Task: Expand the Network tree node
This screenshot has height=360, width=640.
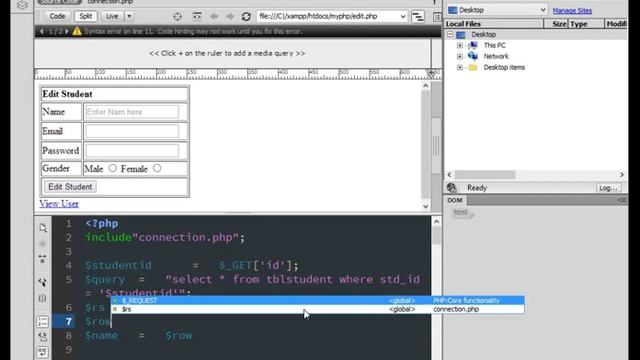Action: click(x=460, y=56)
